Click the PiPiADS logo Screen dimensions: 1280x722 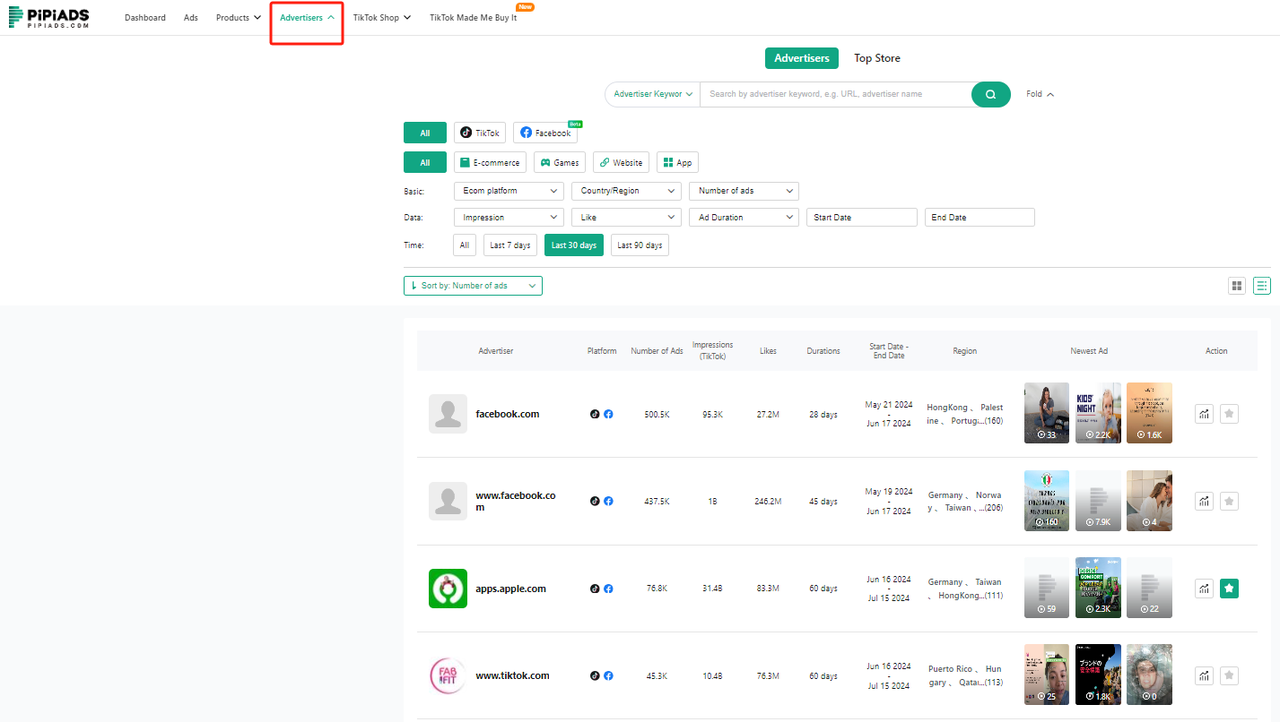point(49,17)
